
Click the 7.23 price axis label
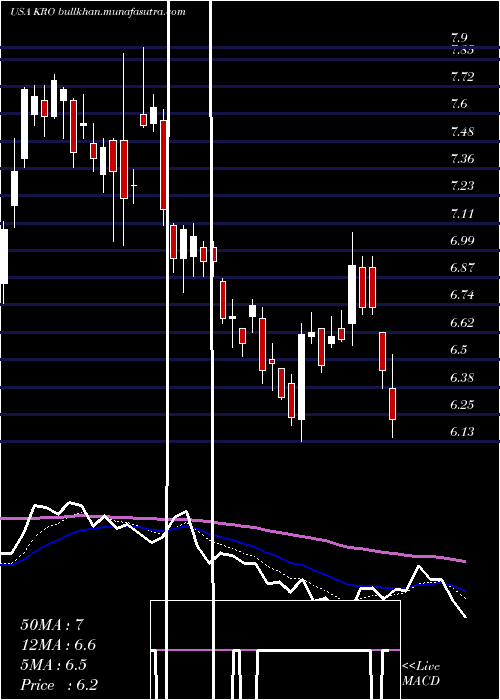[462, 185]
